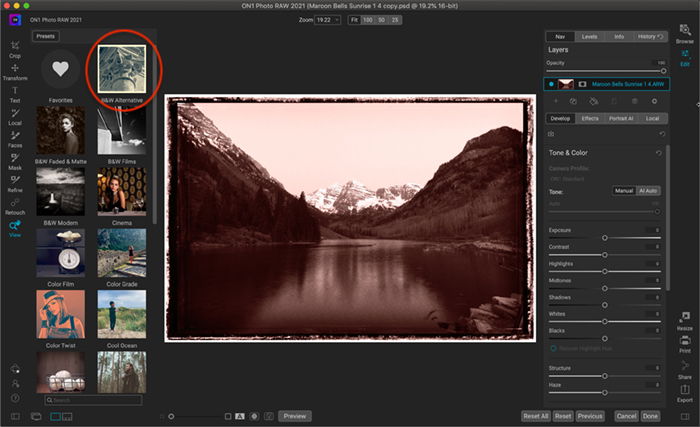The height and width of the screenshot is (427, 700).
Task: Open the Browse module
Action: (x=684, y=33)
